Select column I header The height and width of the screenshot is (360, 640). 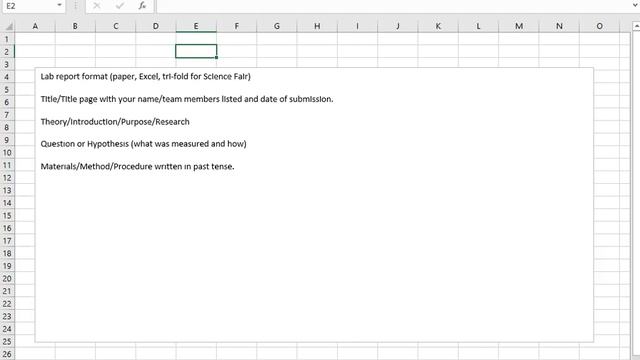pyautogui.click(x=357, y=26)
